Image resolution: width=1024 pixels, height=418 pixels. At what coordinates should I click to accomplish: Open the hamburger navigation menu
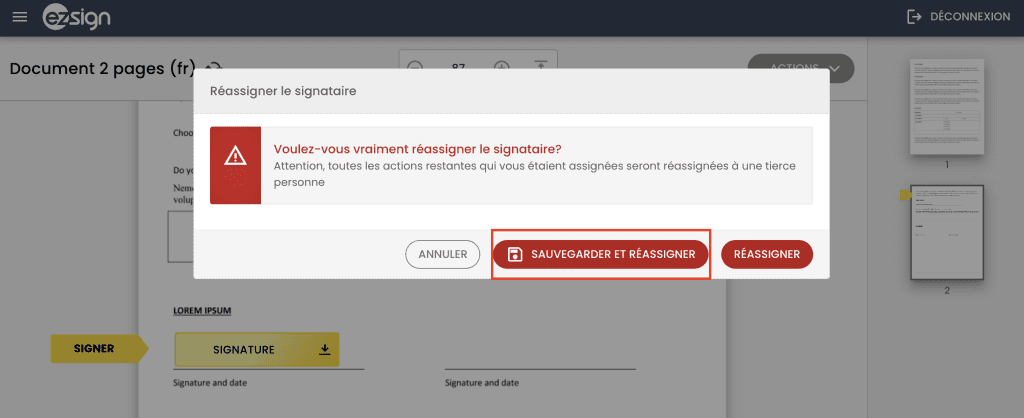coord(20,17)
